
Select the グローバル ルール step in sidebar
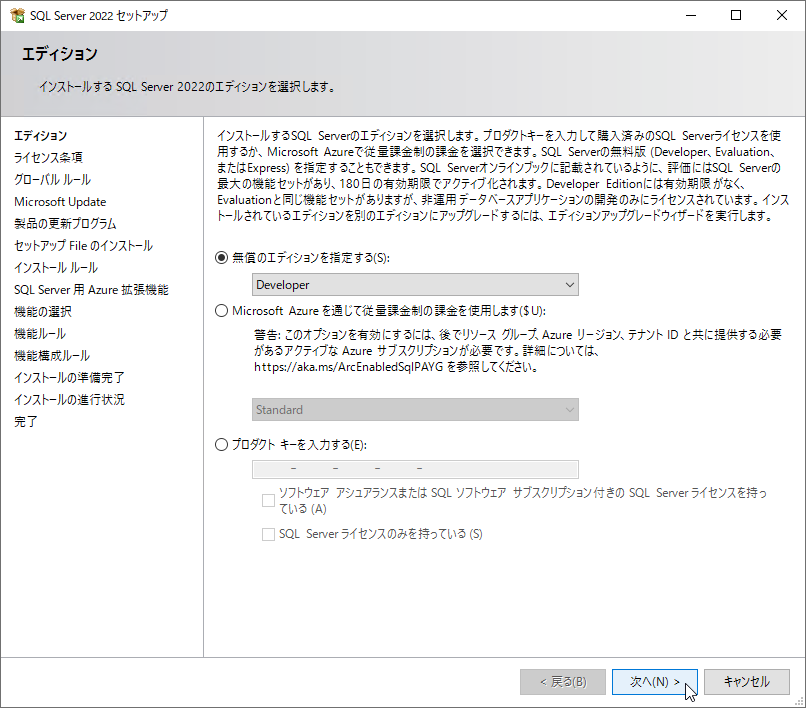click(x=52, y=179)
